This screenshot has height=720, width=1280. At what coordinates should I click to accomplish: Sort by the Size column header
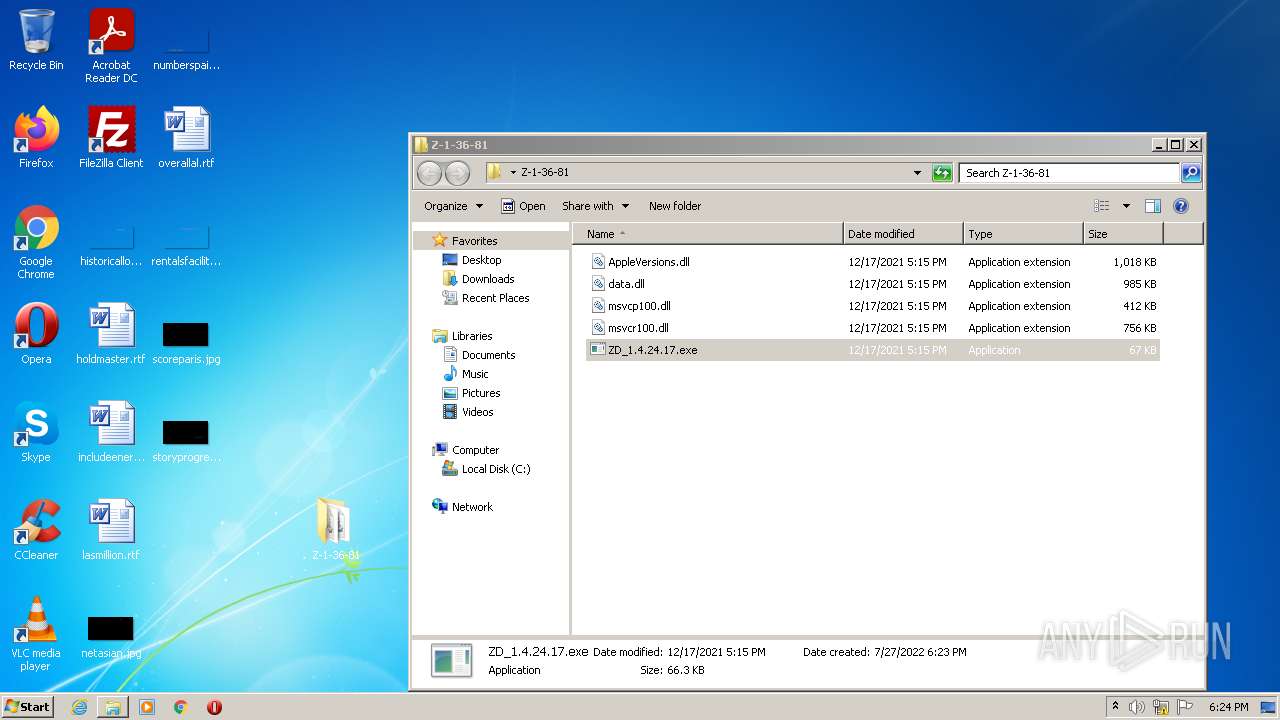click(1123, 234)
